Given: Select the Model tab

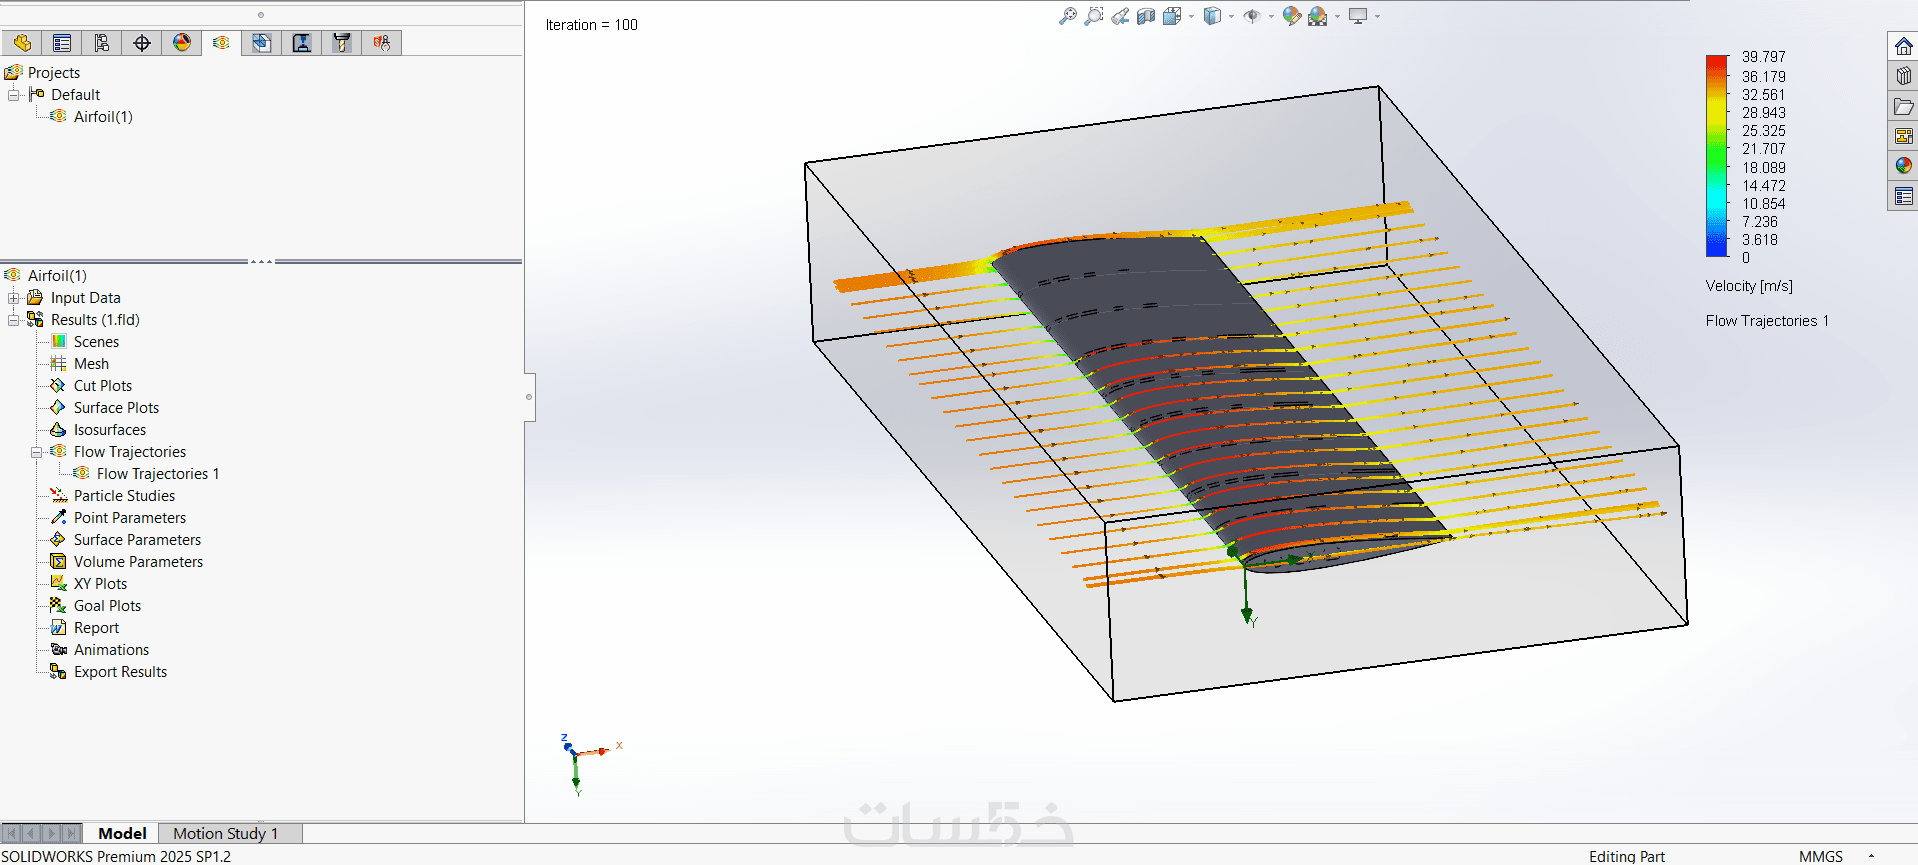Looking at the screenshot, I should (x=122, y=833).
